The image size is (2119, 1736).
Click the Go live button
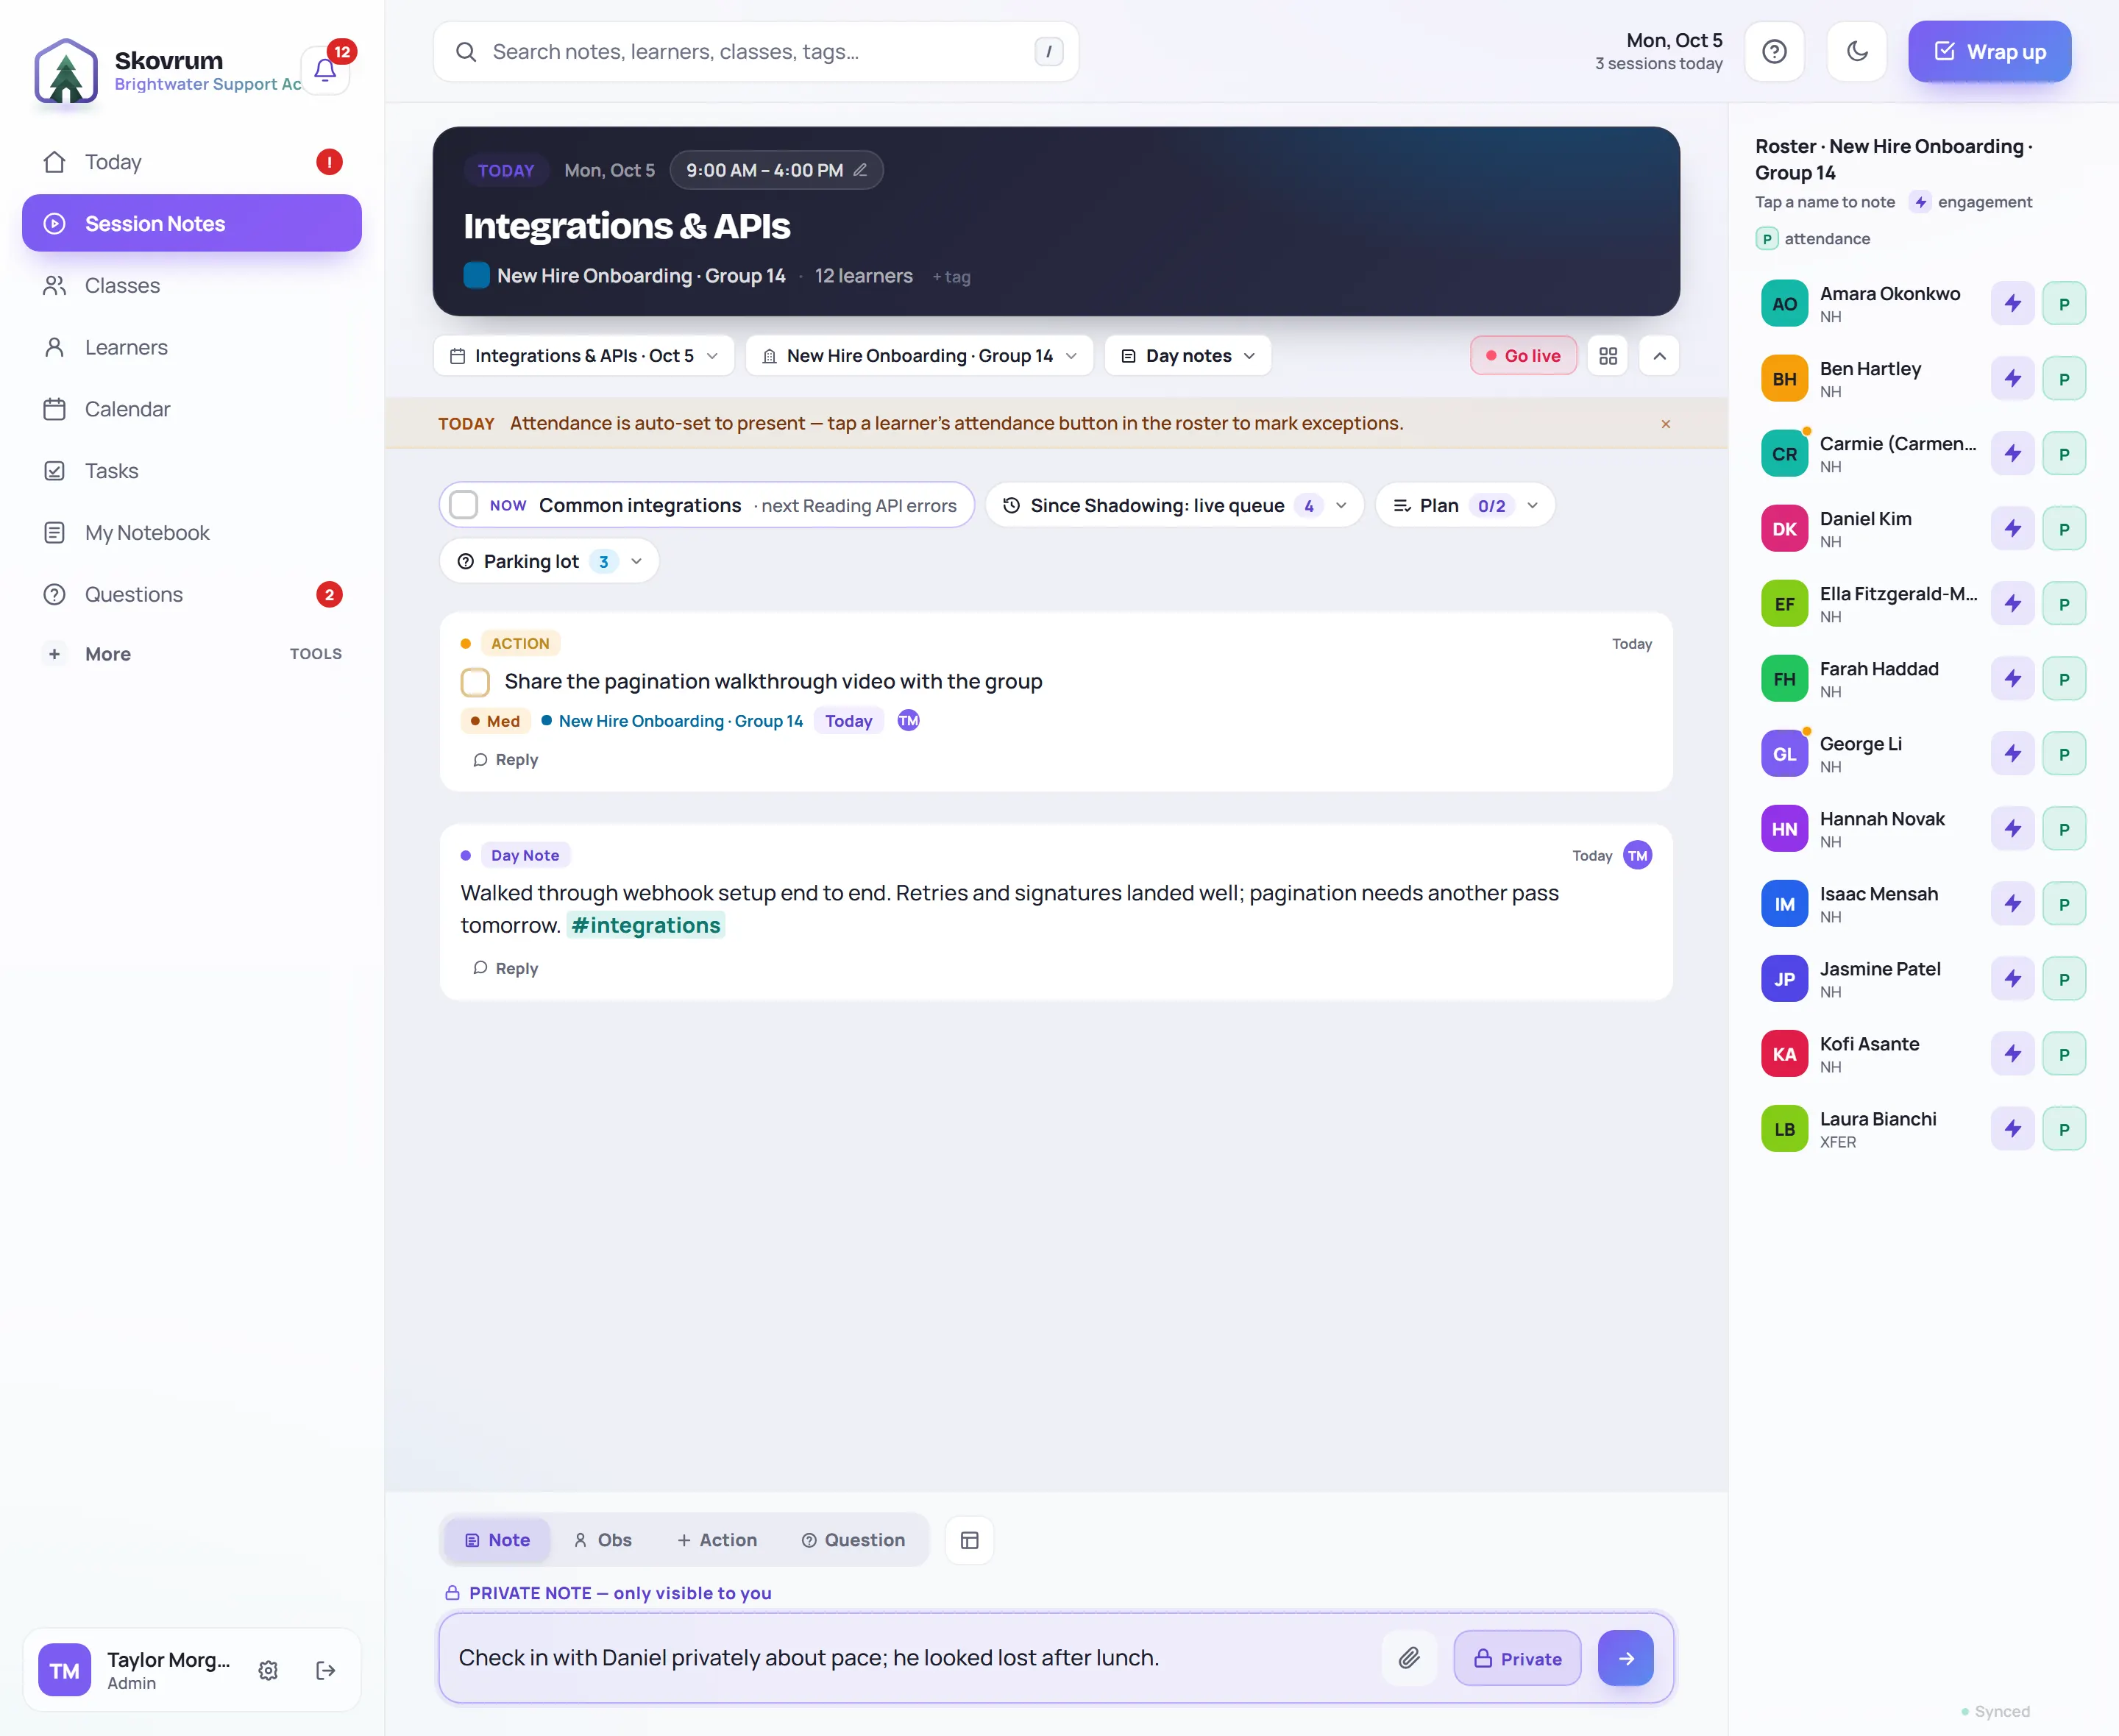1523,356
